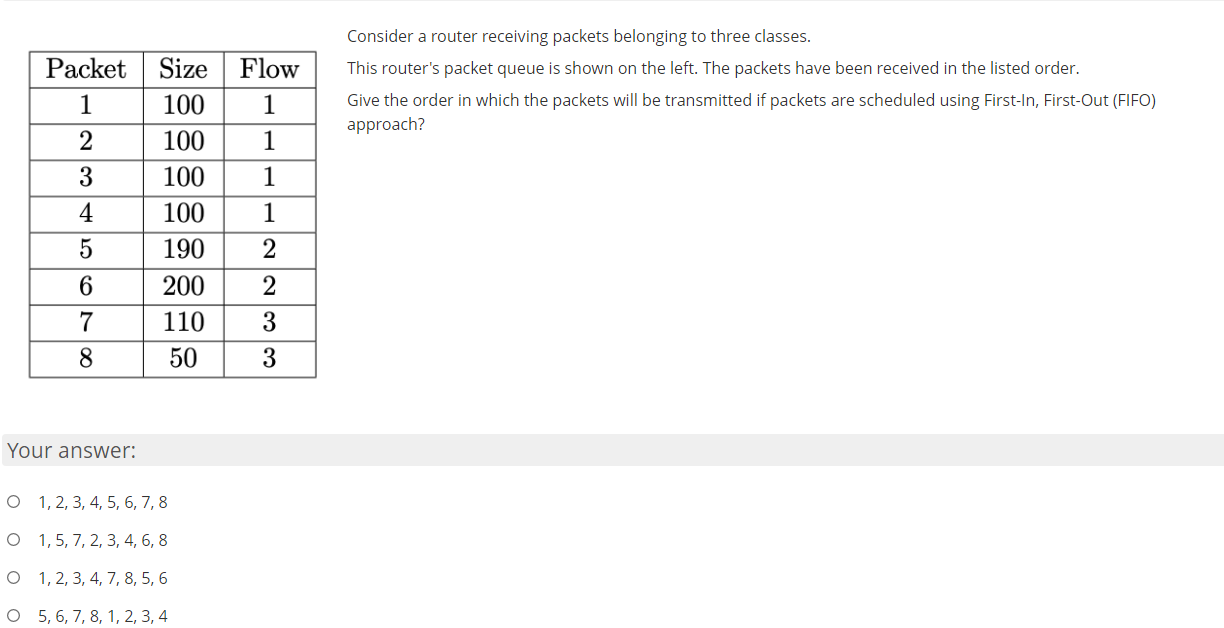
Task: Click the Flow cell showing 2 for Packet 5
Action: (268, 250)
